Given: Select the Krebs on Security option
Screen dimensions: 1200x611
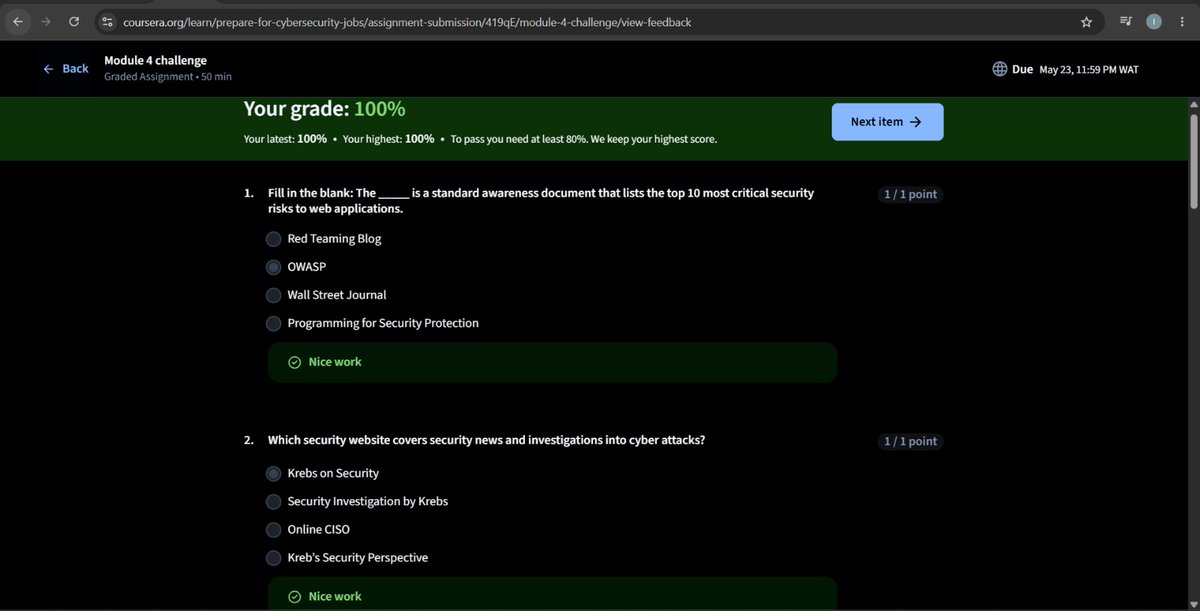Looking at the screenshot, I should [273, 473].
